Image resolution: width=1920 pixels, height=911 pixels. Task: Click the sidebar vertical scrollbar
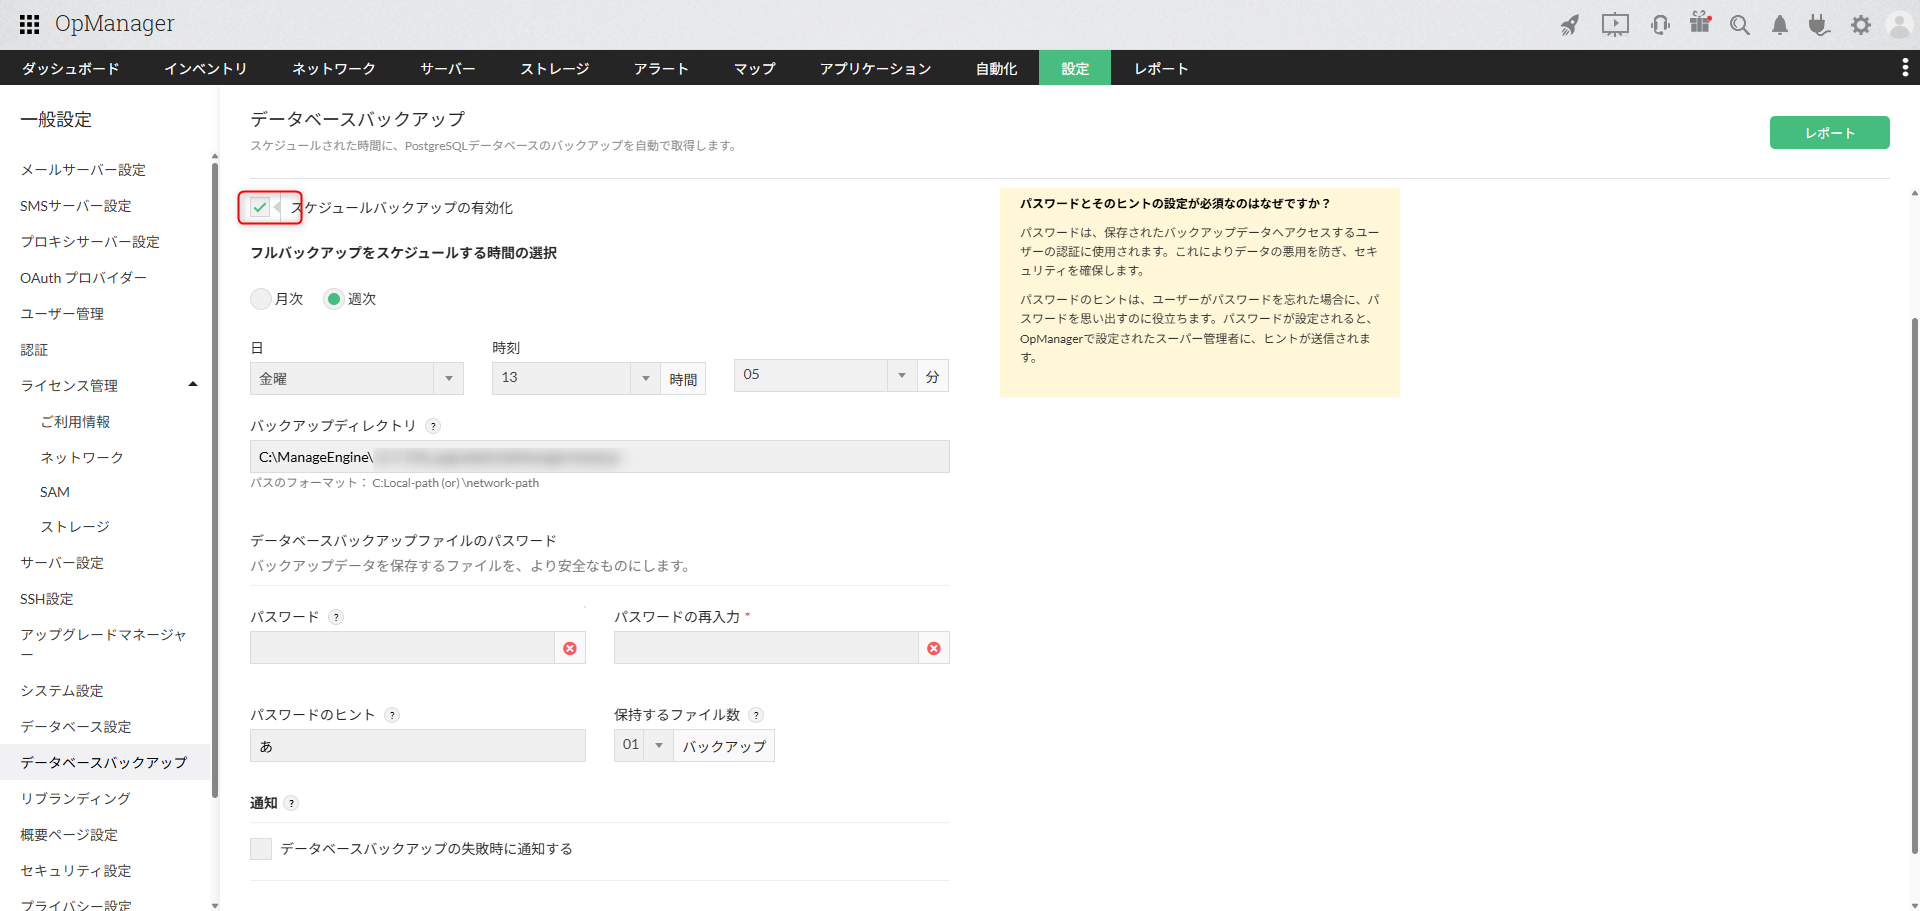(214, 480)
